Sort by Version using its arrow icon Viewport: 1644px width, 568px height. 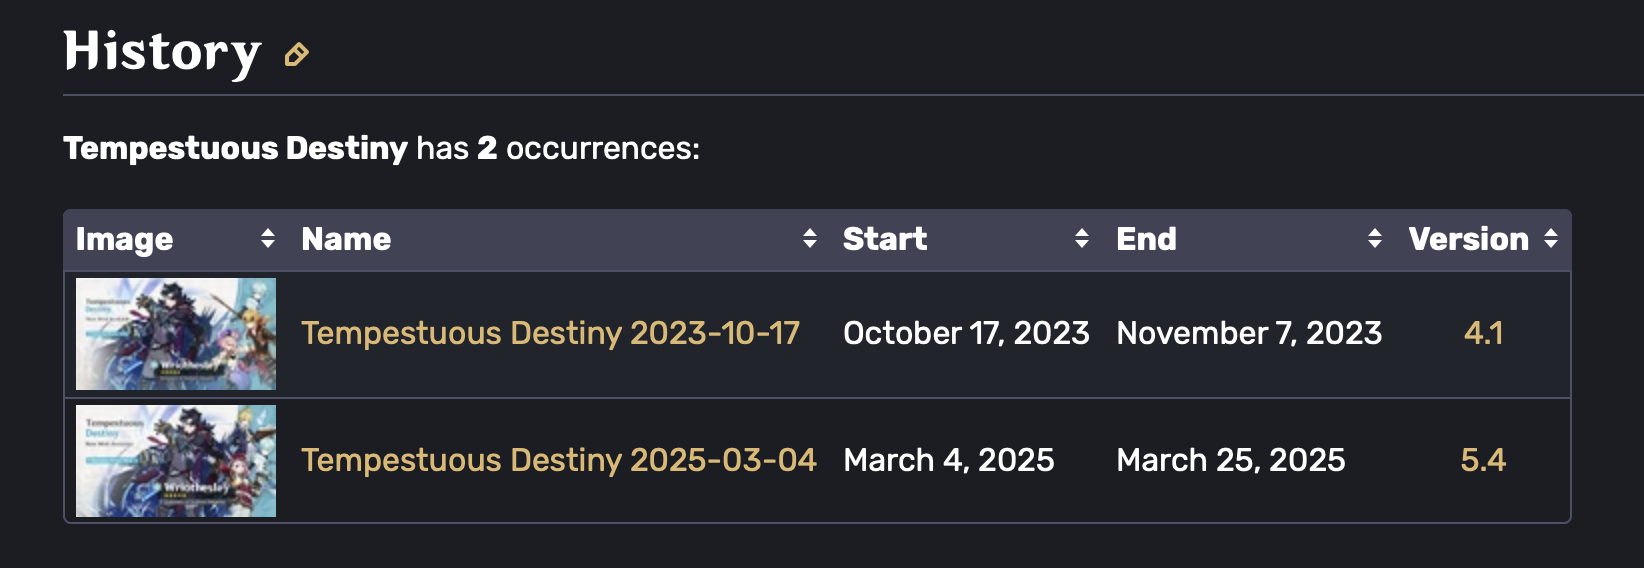pyautogui.click(x=1551, y=238)
